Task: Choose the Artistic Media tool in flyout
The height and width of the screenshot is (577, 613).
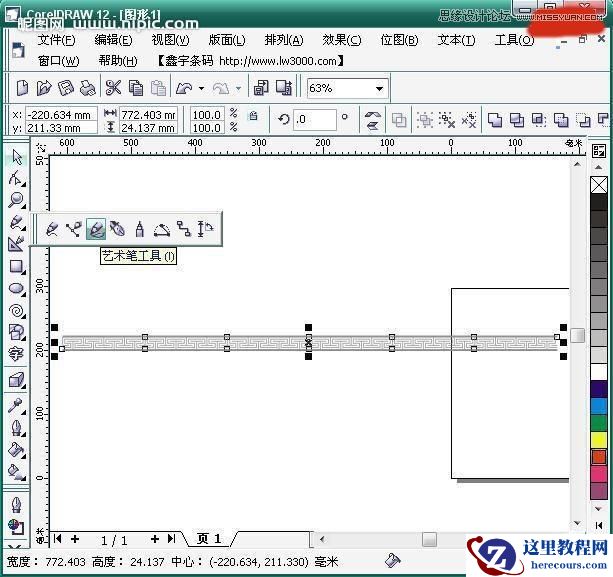Action: coord(96,229)
